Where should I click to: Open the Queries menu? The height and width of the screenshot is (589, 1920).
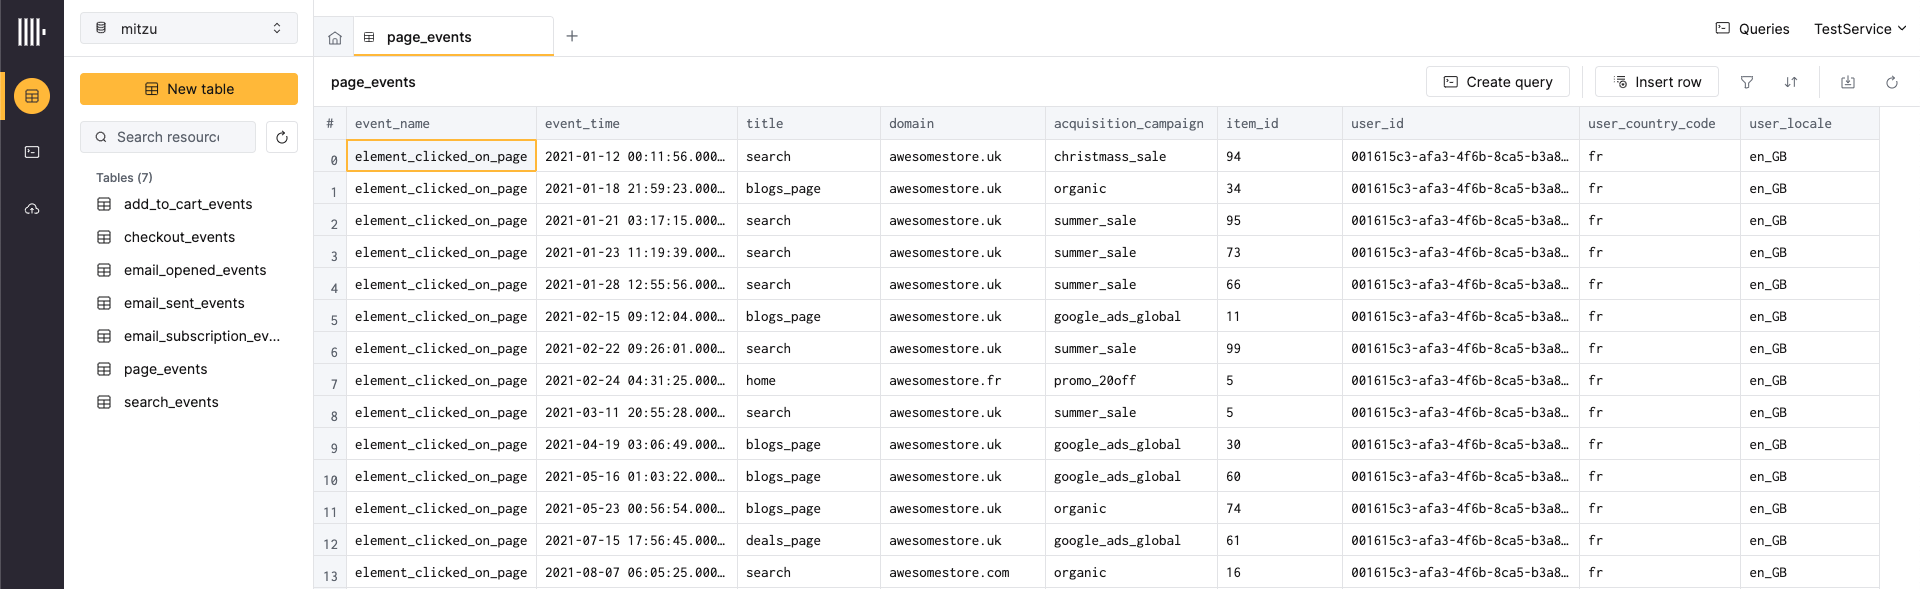[x=1752, y=29]
